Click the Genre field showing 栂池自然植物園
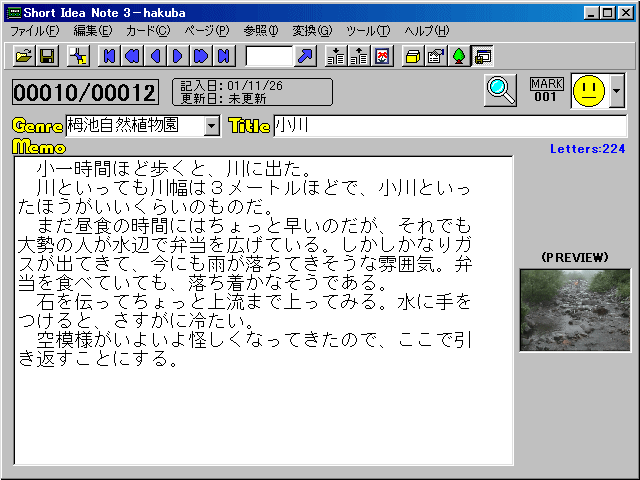This screenshot has height=480, width=640. click(135, 126)
